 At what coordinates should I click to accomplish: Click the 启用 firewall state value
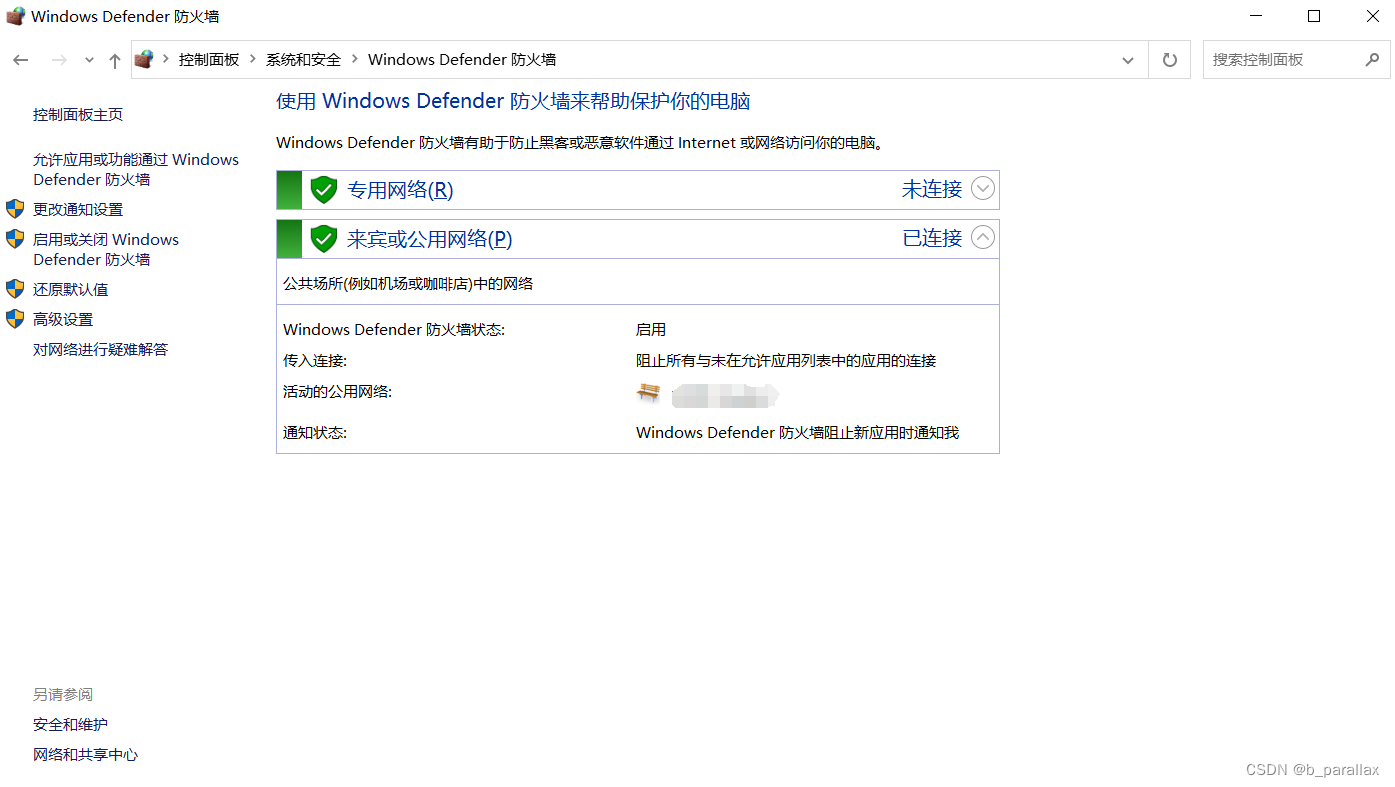tap(651, 330)
